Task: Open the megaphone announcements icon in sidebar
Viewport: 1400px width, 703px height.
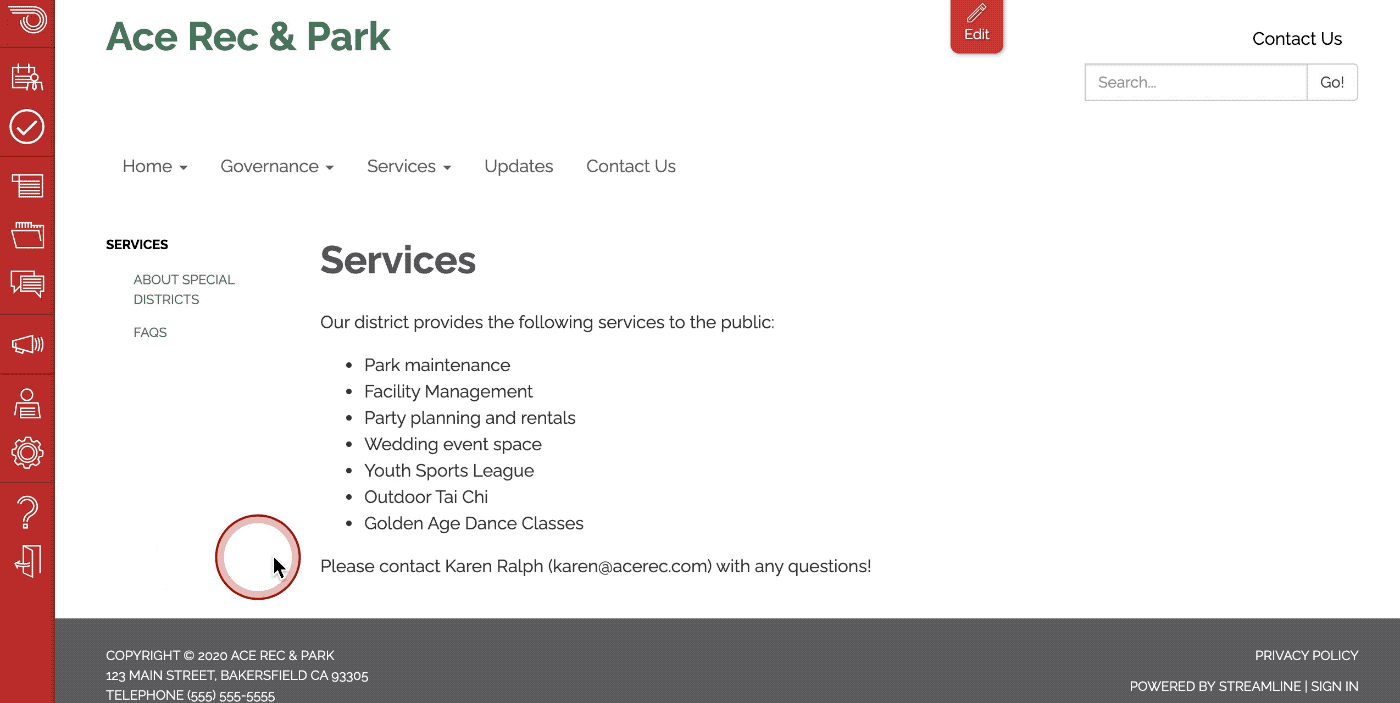Action: (27, 345)
